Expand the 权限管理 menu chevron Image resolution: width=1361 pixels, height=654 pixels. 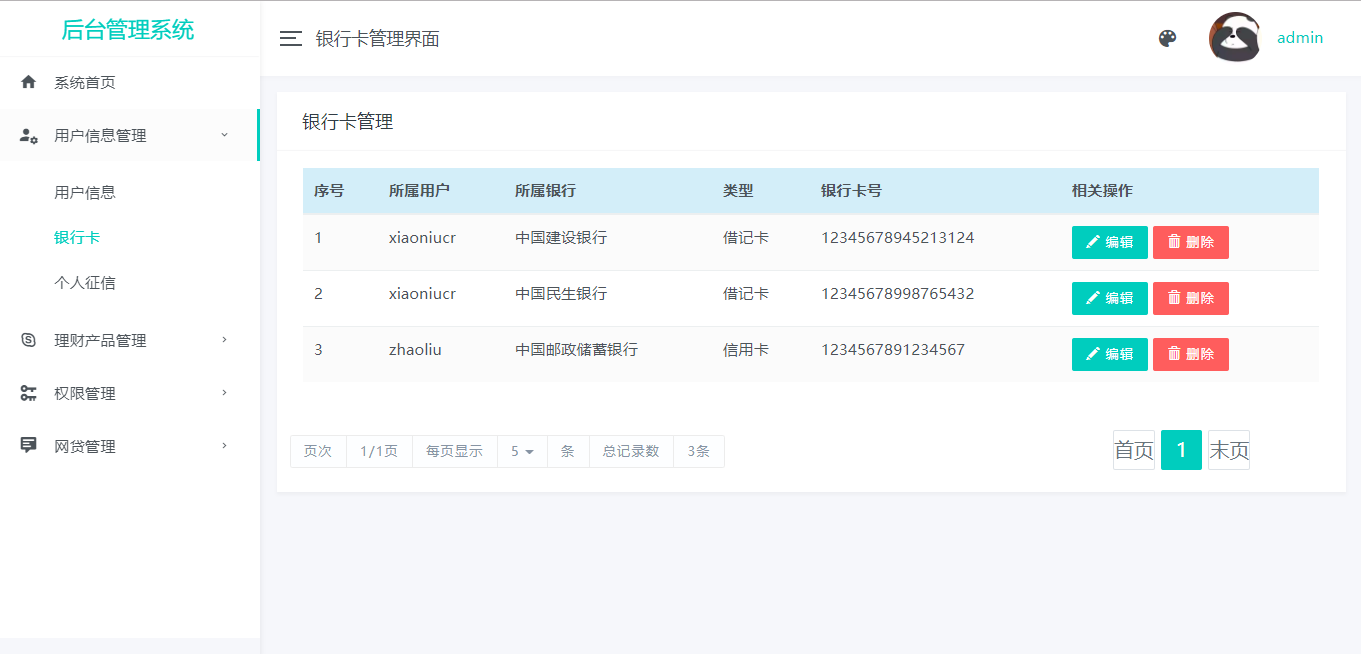tap(224, 392)
